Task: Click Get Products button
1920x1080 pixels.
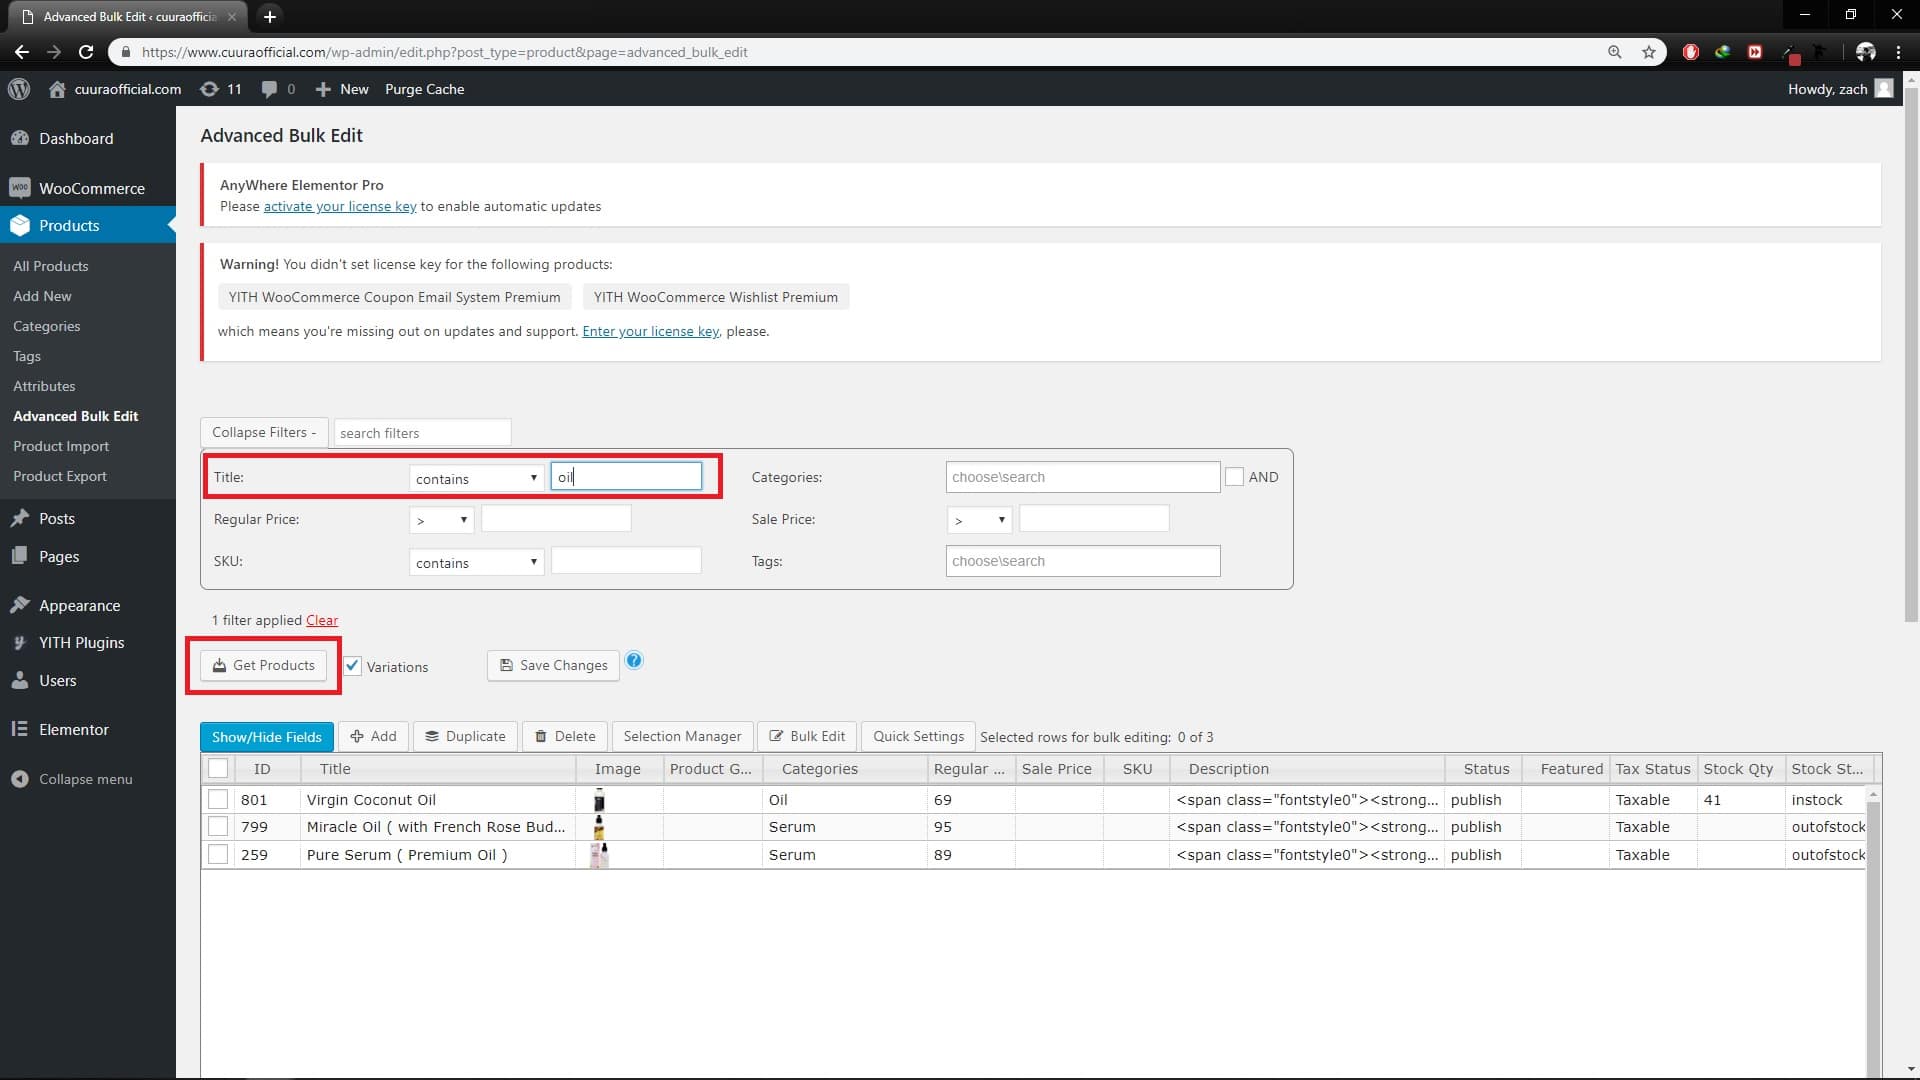Action: (264, 665)
